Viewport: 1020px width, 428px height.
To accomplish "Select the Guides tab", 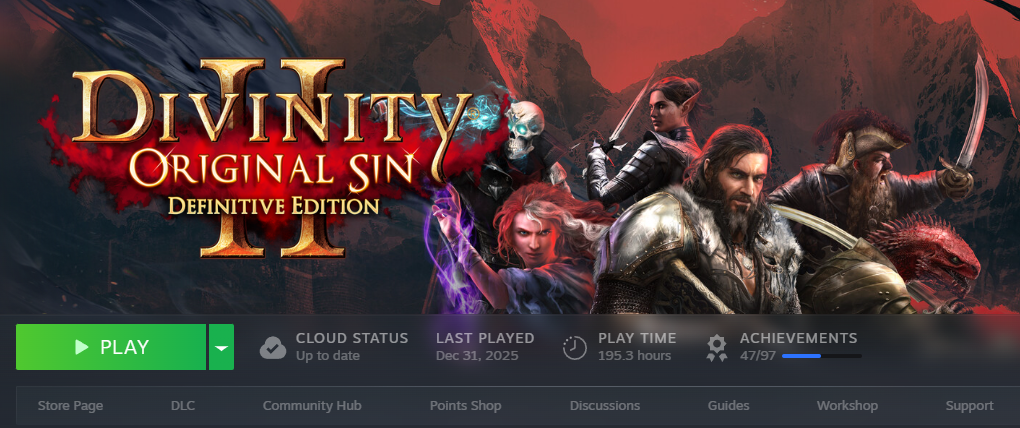I will coord(729,406).
